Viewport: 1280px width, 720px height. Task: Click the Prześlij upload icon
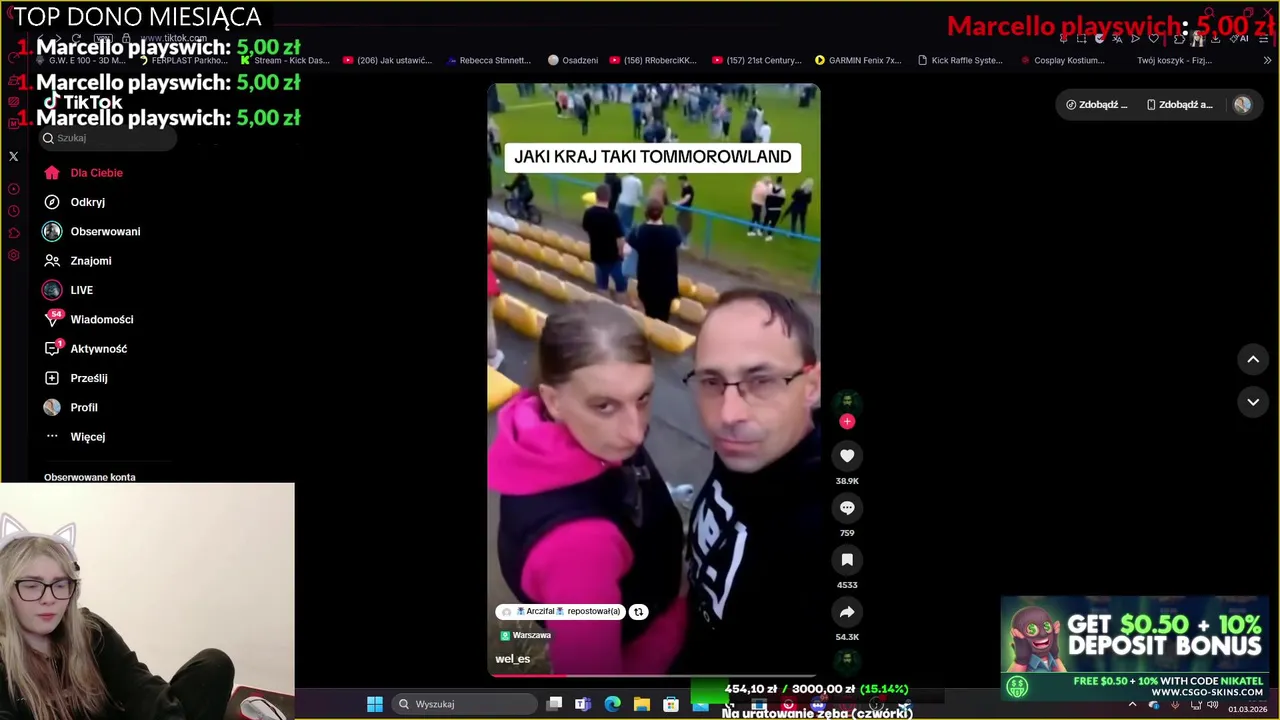(x=52, y=378)
